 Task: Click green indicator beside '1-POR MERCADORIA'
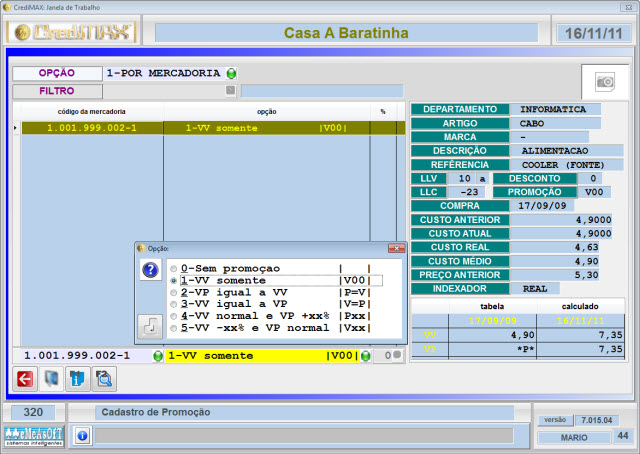pos(232,74)
